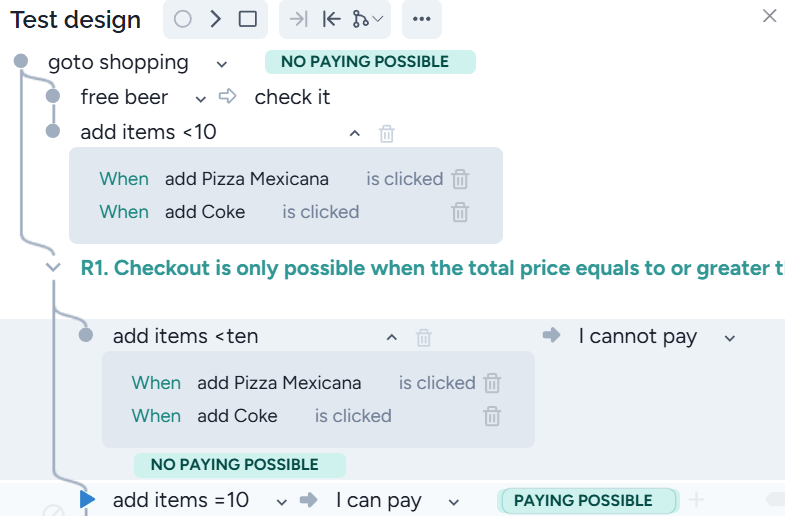Select the 'add items =10' step

[180, 500]
